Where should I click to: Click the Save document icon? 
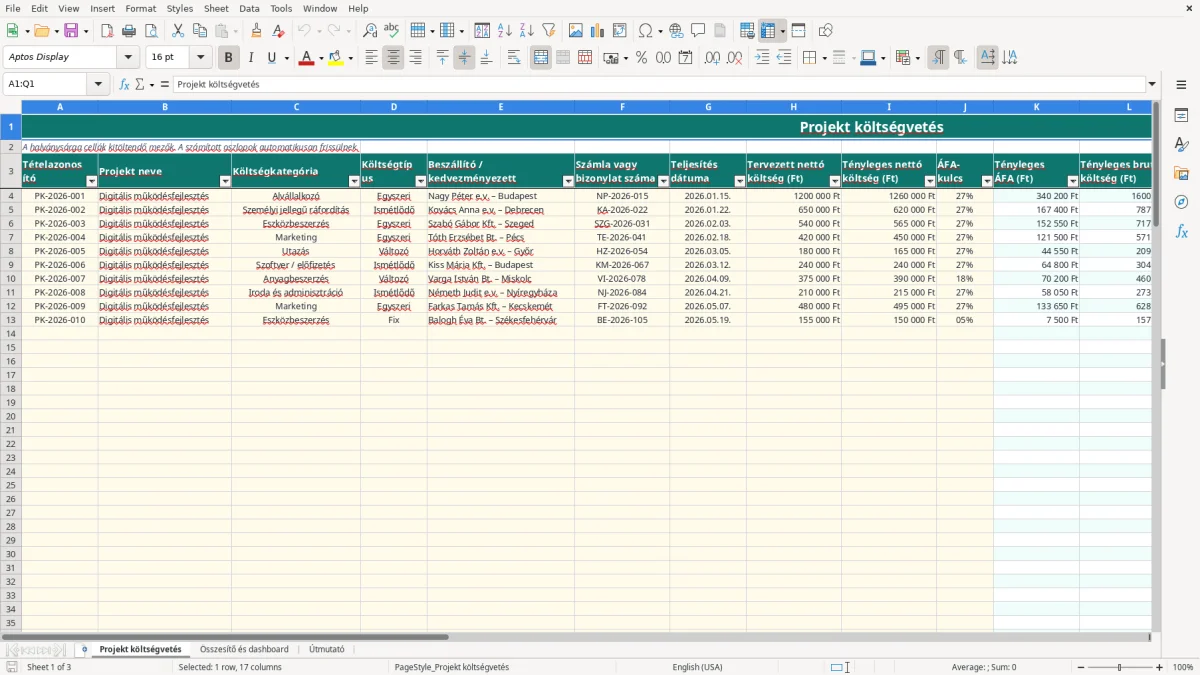71,31
